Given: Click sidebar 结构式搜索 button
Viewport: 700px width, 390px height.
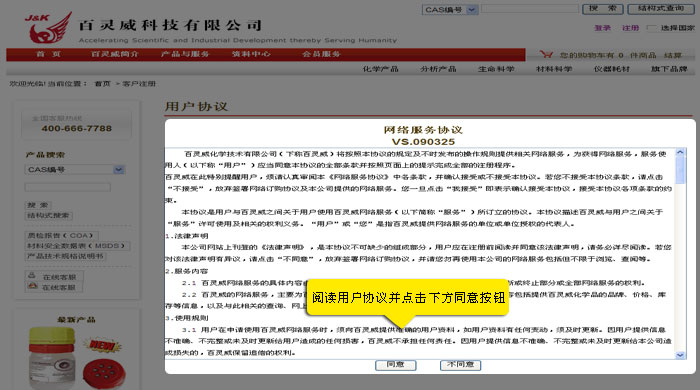Looking at the screenshot, I should [48, 216].
